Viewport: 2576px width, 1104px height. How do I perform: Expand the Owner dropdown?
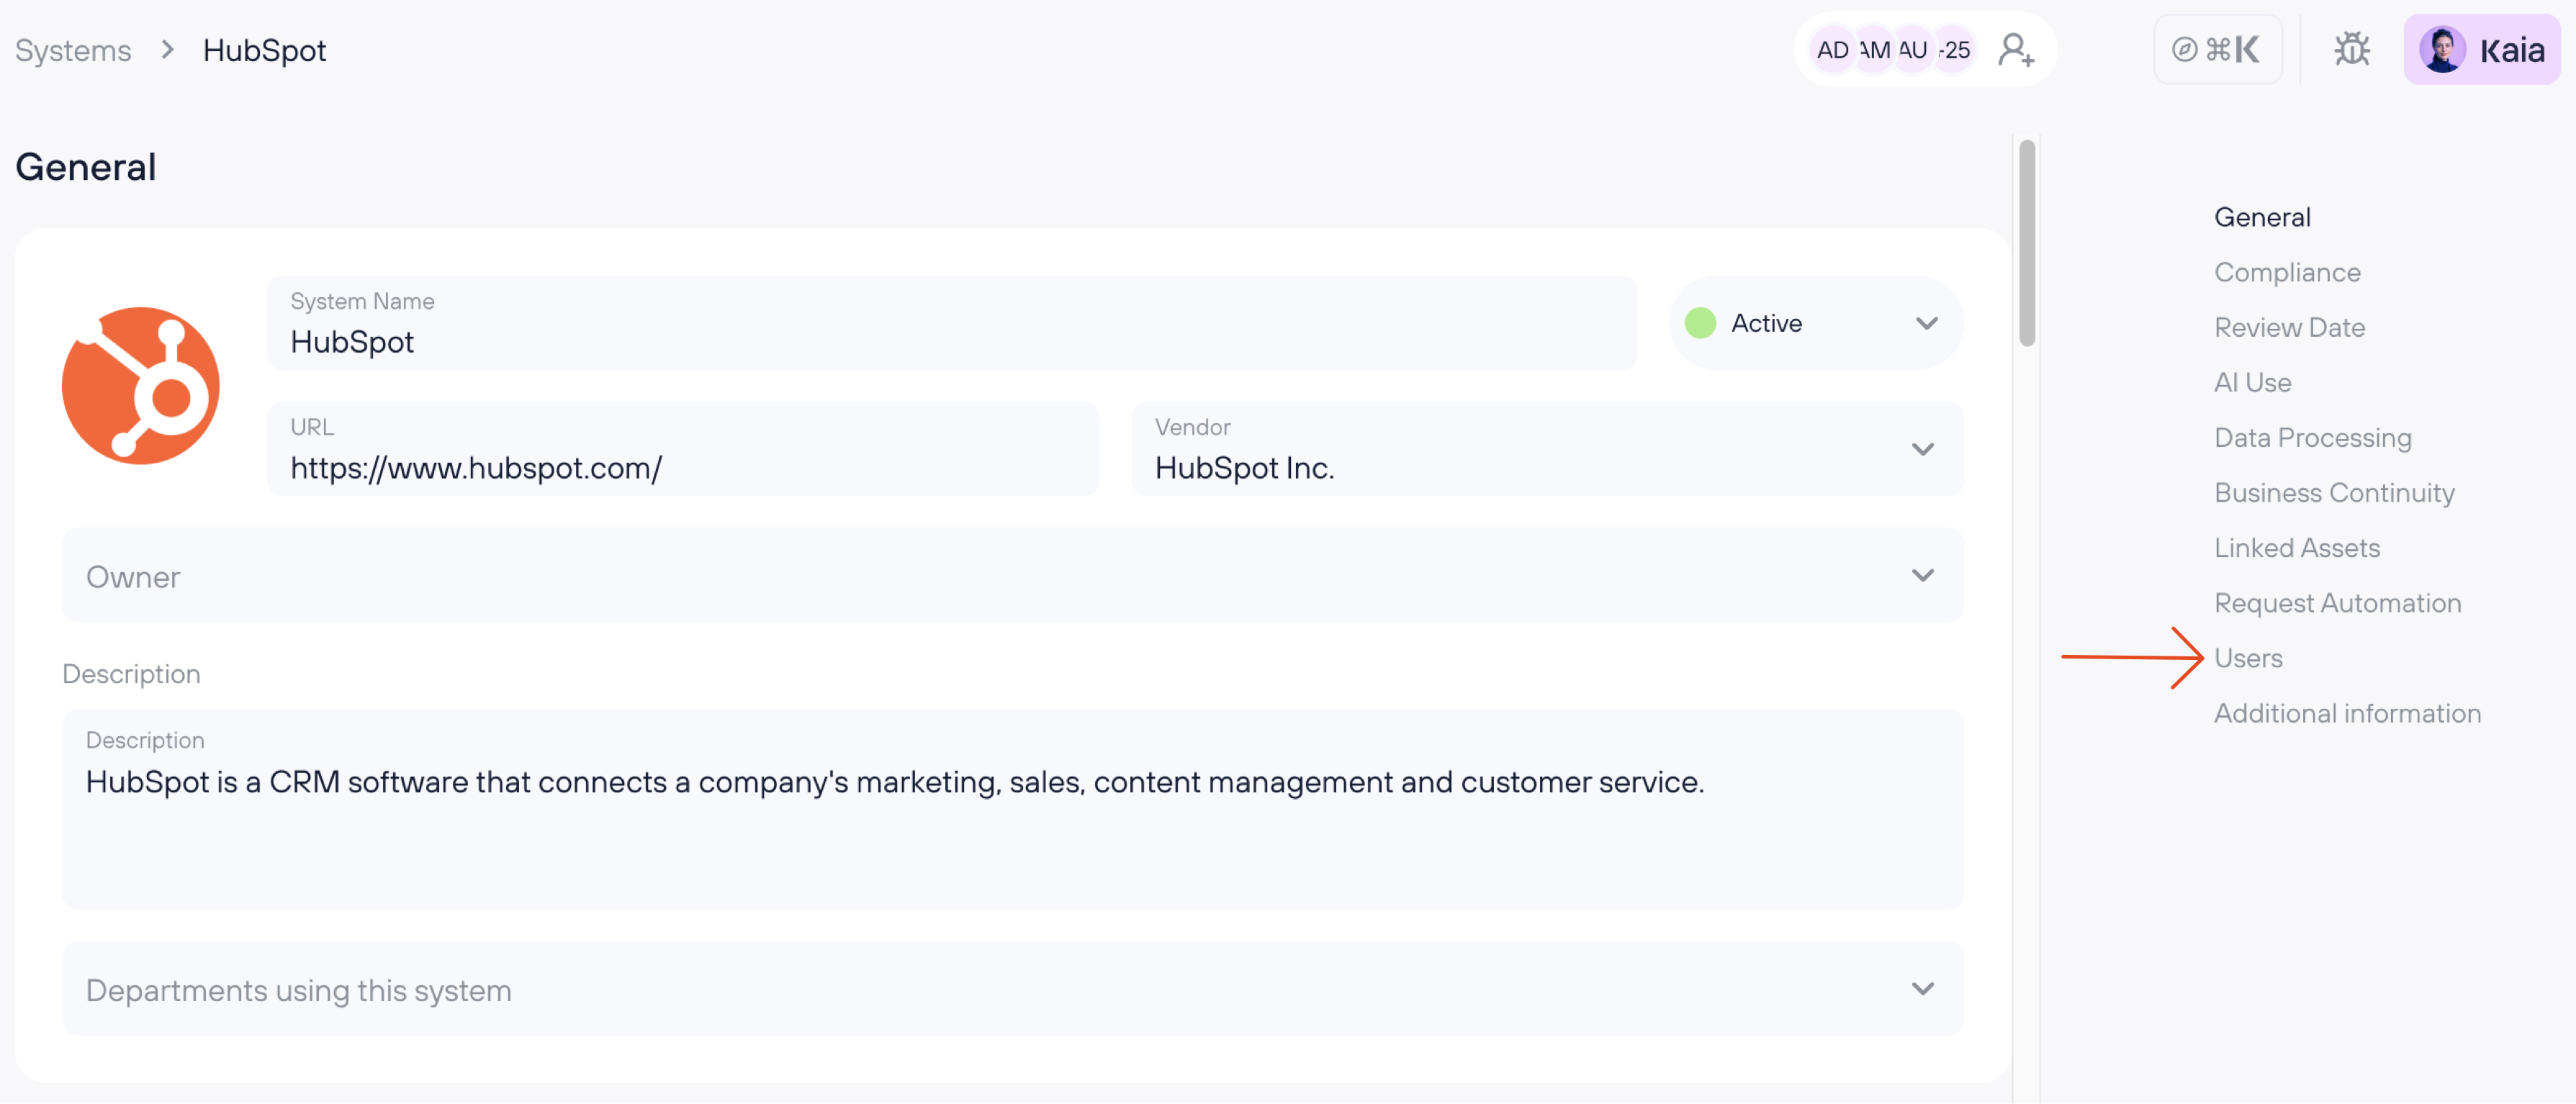tap(1012, 575)
